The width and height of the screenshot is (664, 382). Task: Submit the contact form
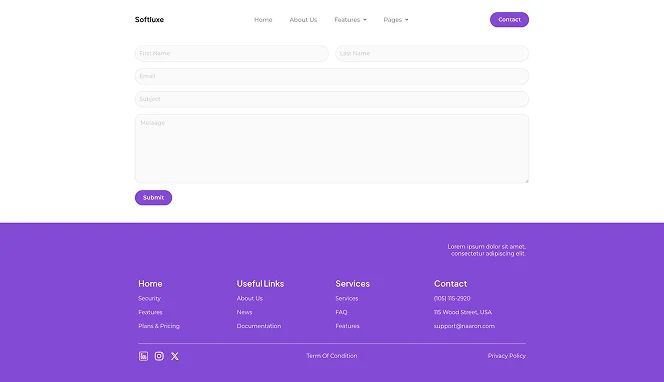(x=153, y=197)
